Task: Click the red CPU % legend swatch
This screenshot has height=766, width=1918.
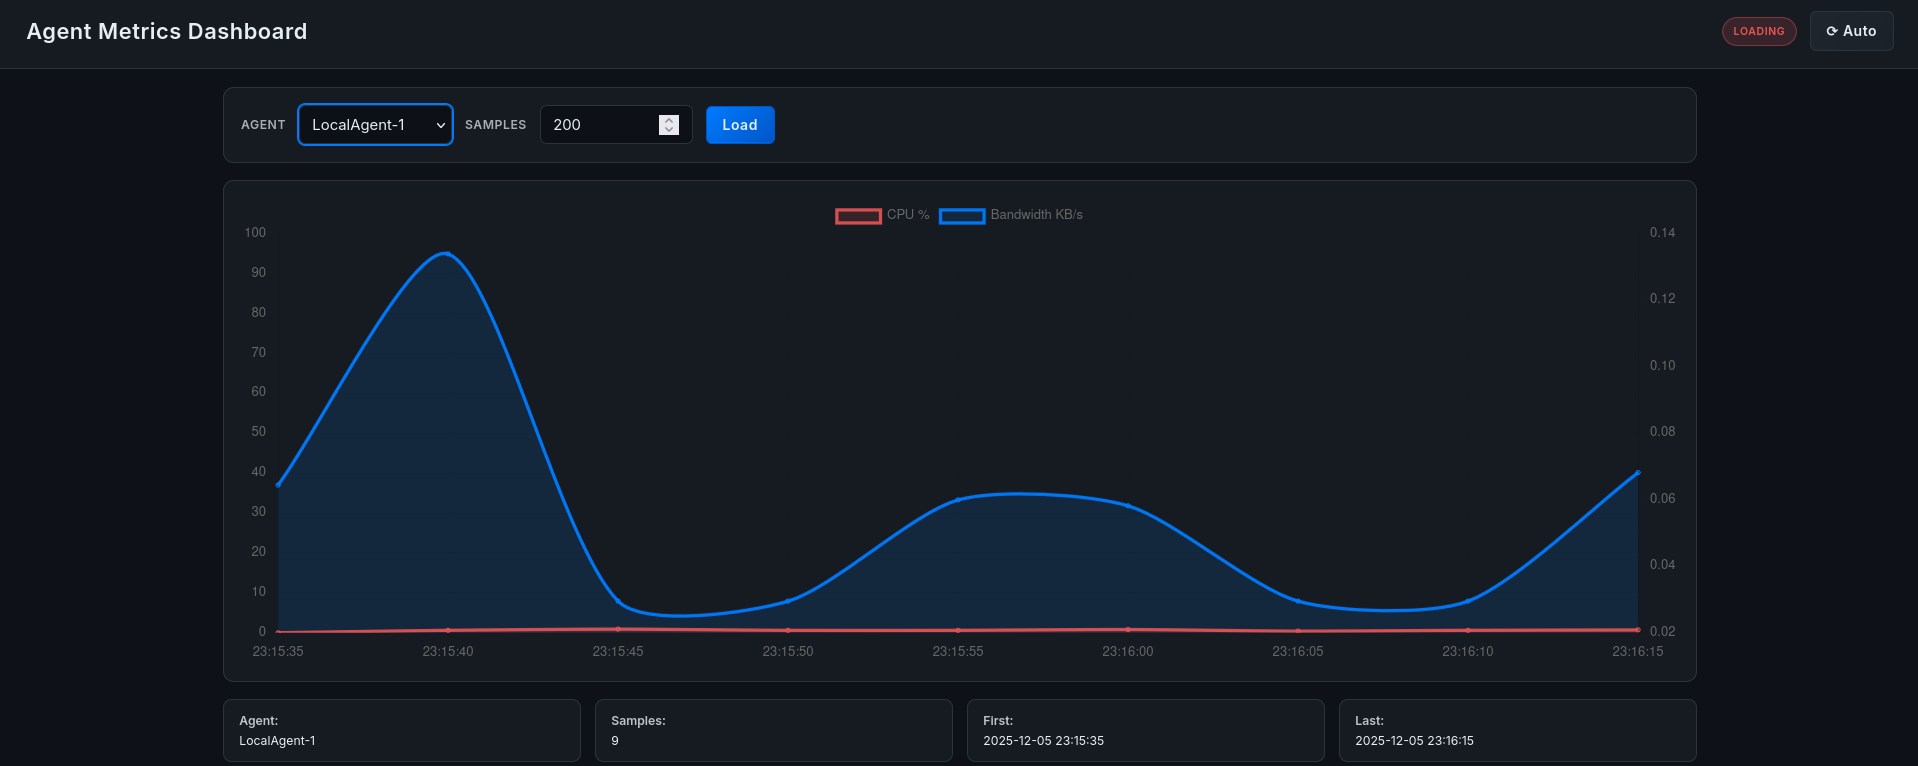Action: click(858, 216)
